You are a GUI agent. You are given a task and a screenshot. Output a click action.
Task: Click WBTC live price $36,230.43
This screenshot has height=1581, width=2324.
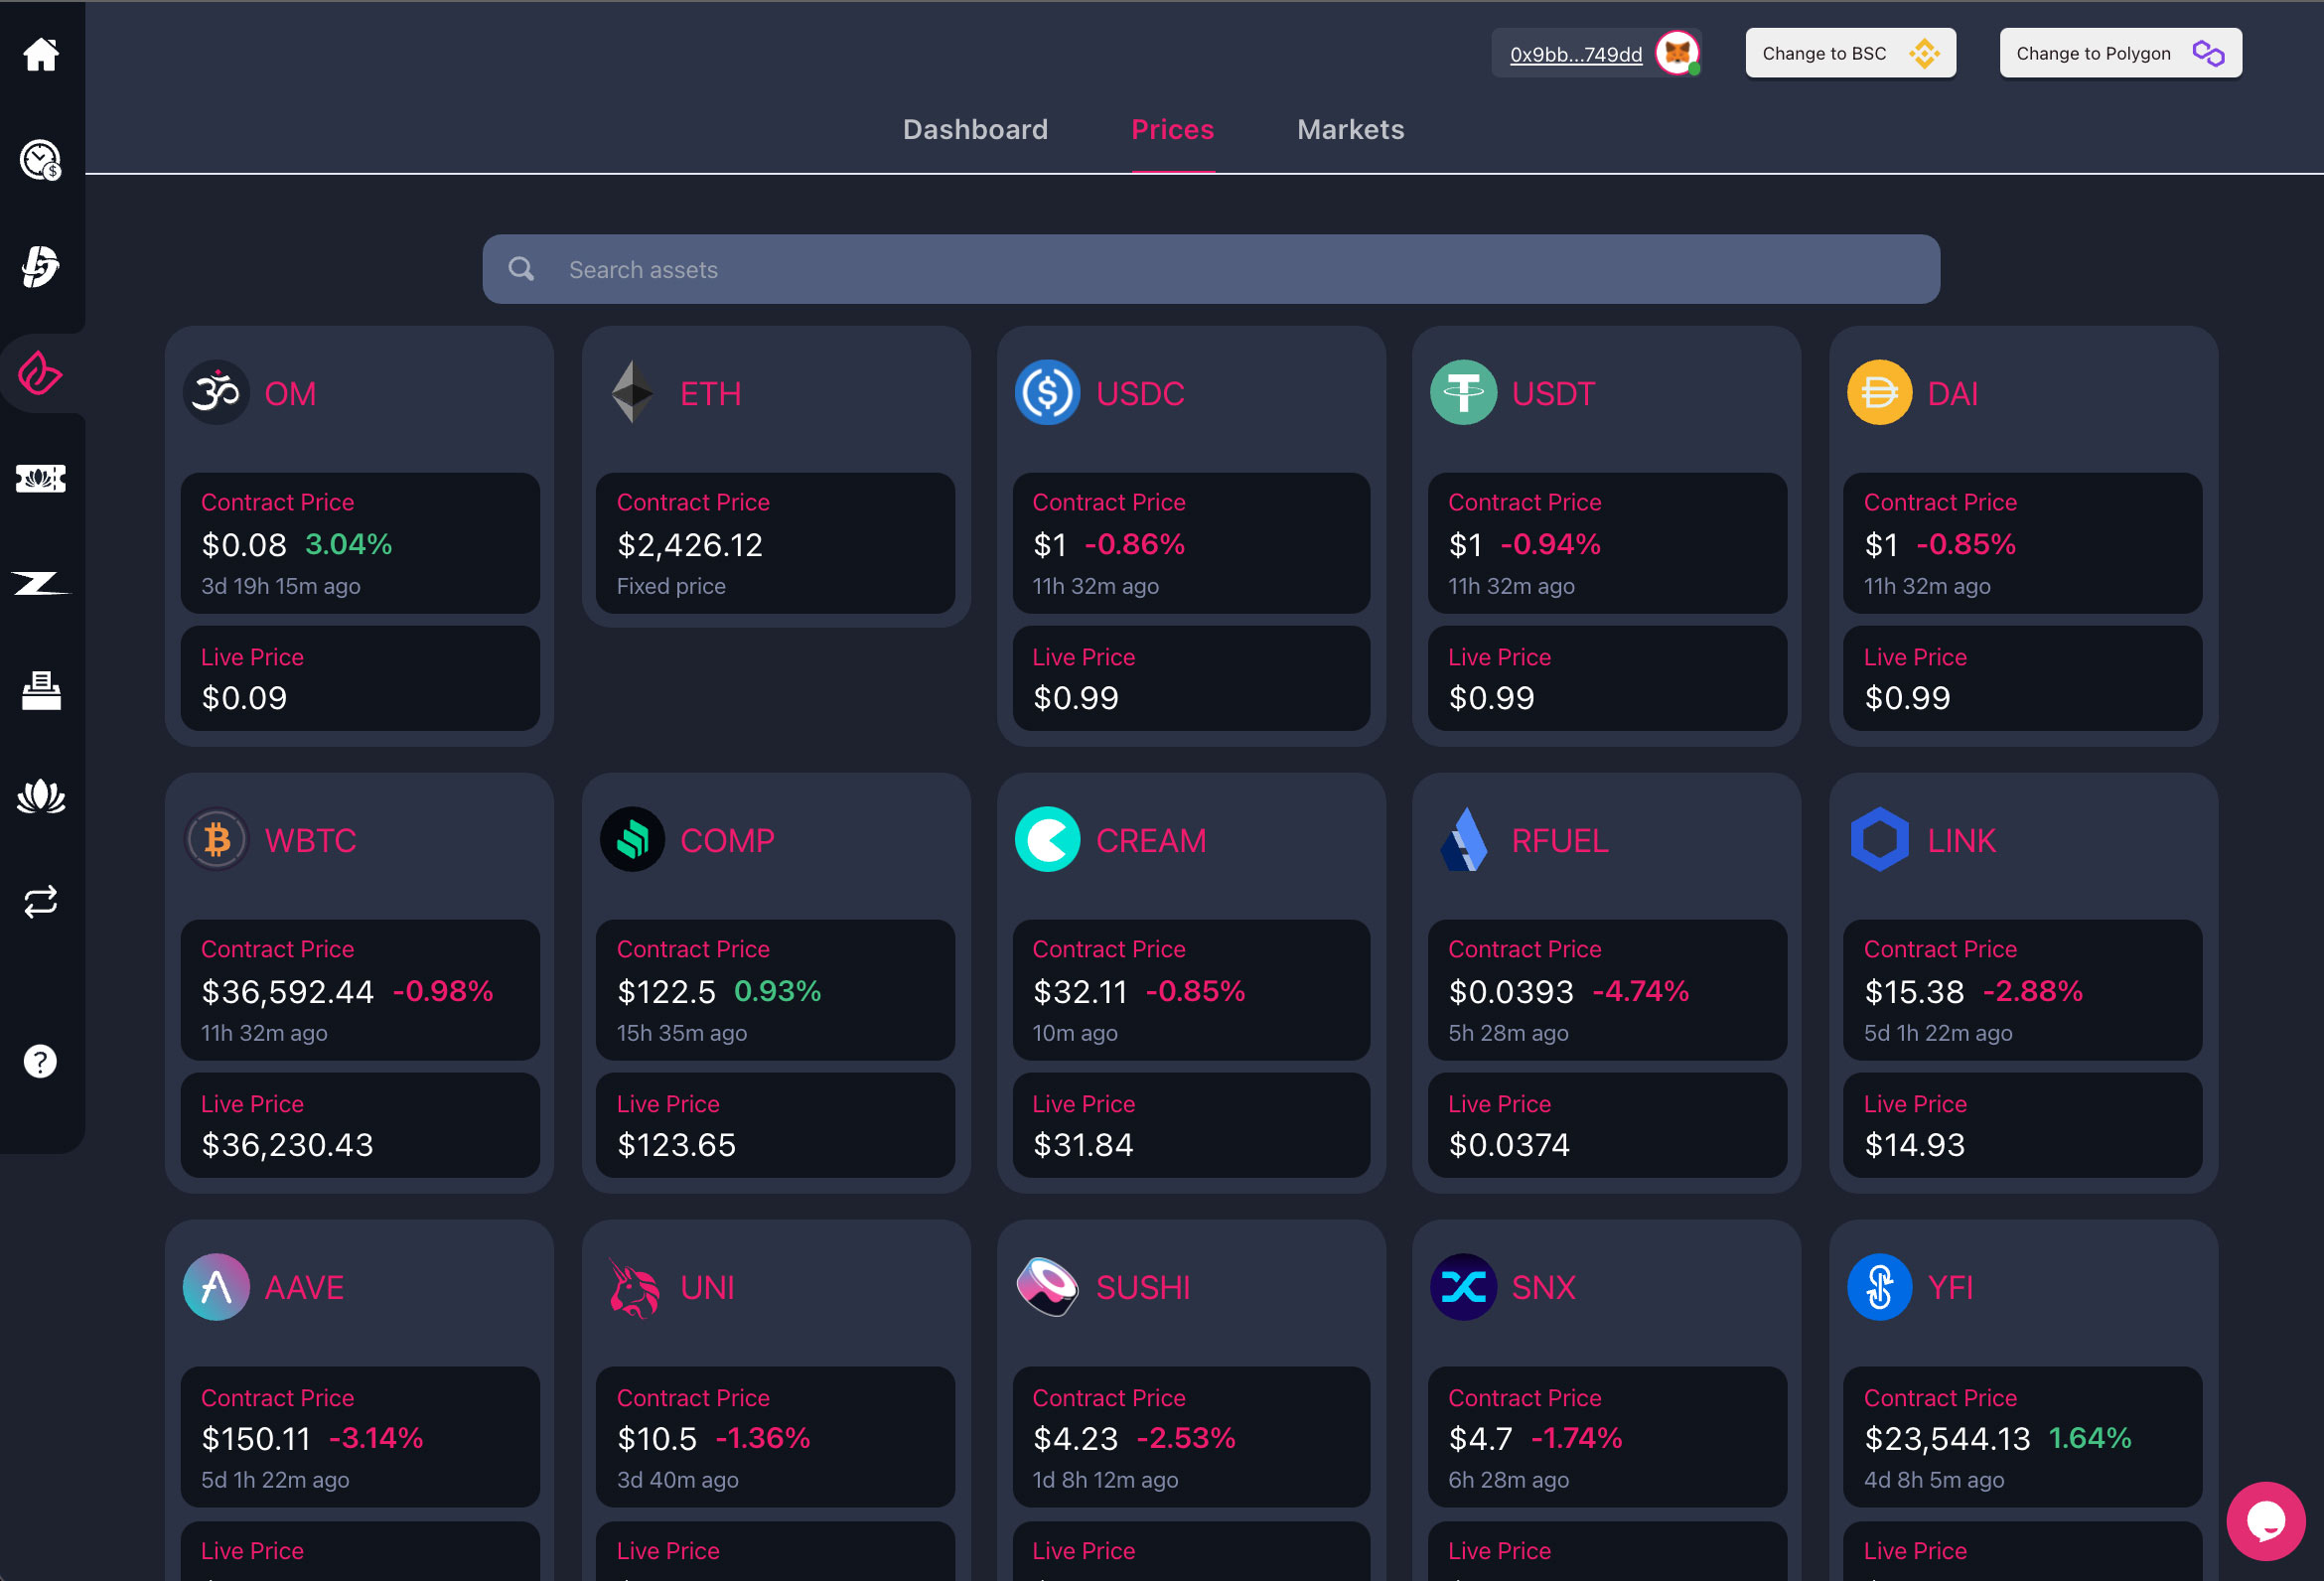287,1145
